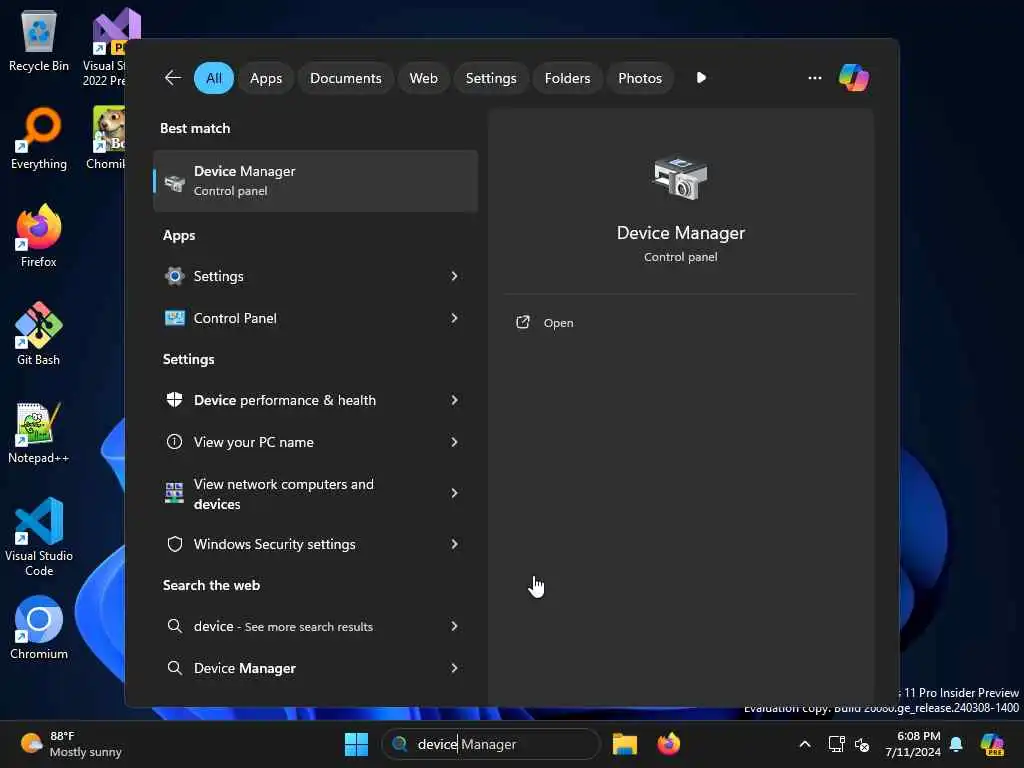The image size is (1024, 768).
Task: Open Firefox desktop shortcut
Action: click(x=39, y=235)
